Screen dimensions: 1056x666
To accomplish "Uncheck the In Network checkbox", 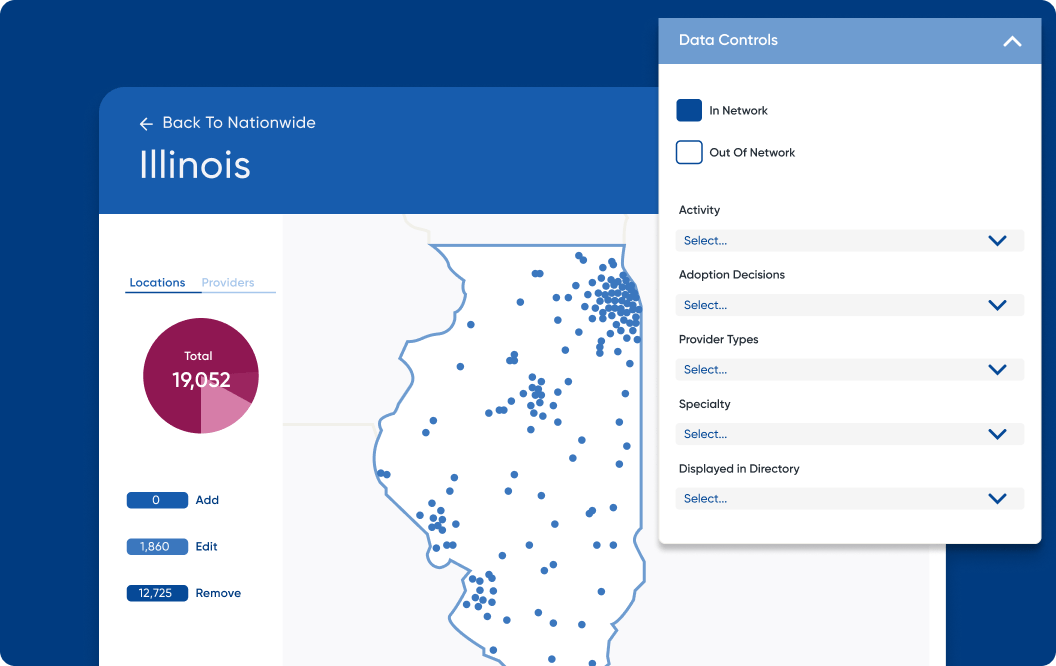I will (x=689, y=110).
